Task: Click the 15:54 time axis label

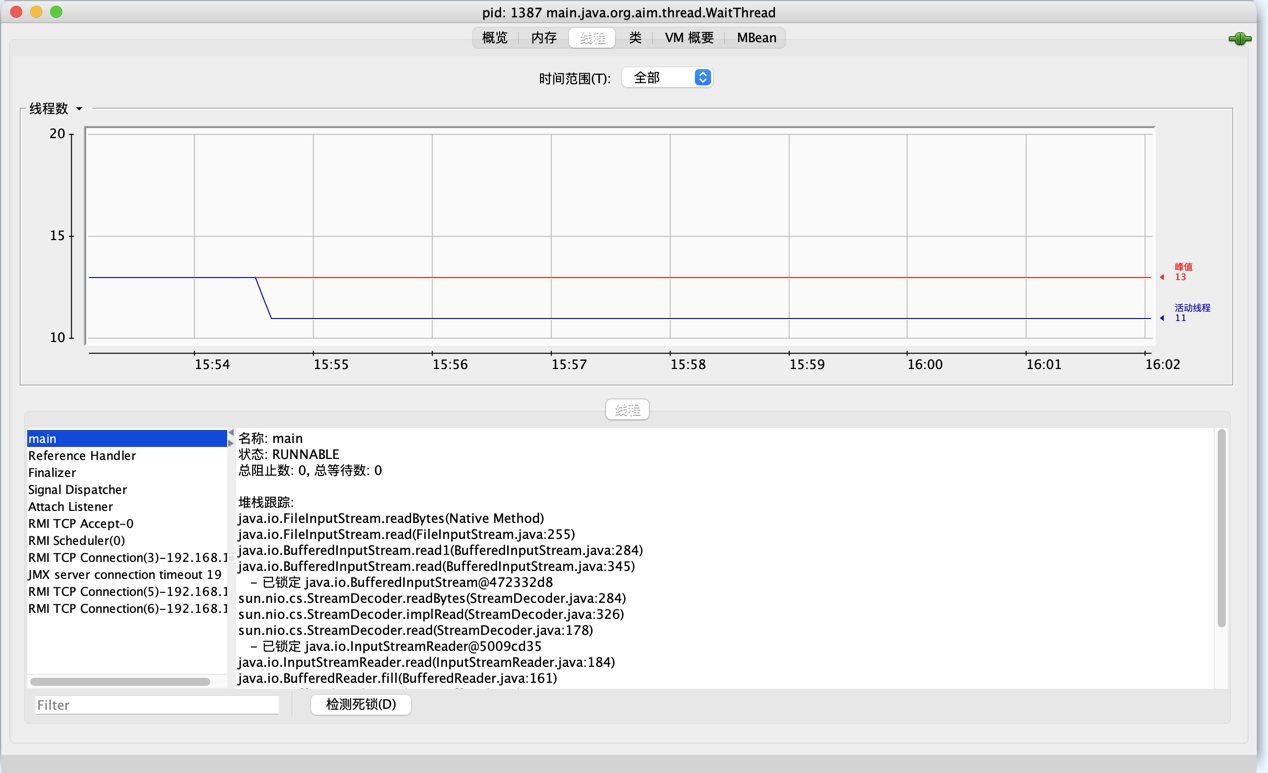Action: click(212, 365)
